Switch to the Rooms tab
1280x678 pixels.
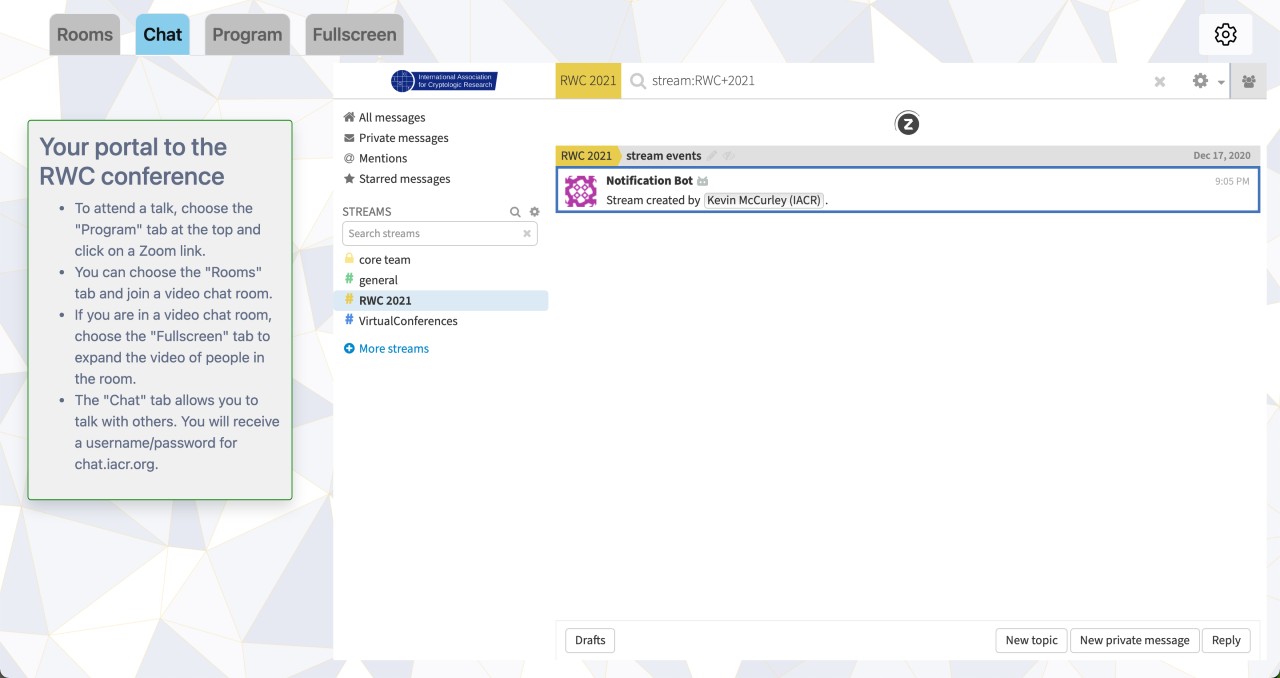tap(85, 34)
